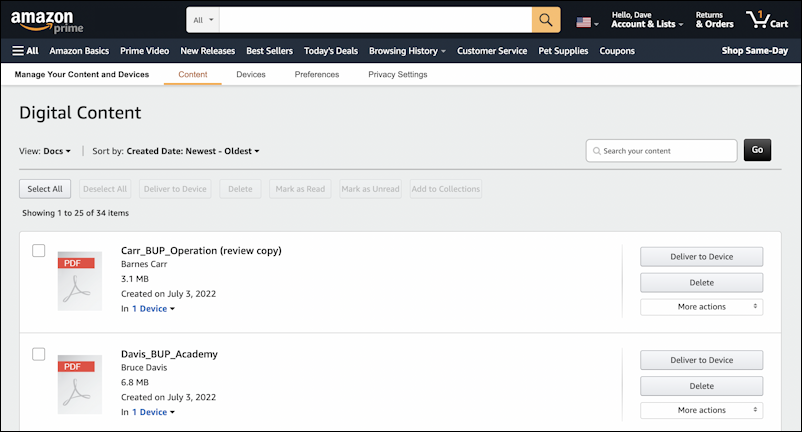Click PDF icon for Davis_BUP_Academy
This screenshot has width=802, height=432.
[79, 384]
